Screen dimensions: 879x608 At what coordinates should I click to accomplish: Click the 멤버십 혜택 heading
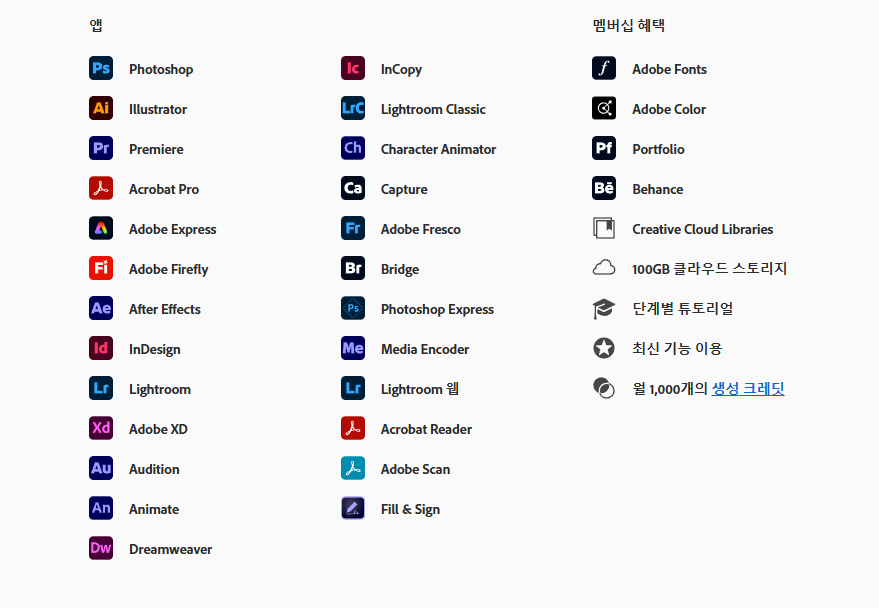pos(628,25)
